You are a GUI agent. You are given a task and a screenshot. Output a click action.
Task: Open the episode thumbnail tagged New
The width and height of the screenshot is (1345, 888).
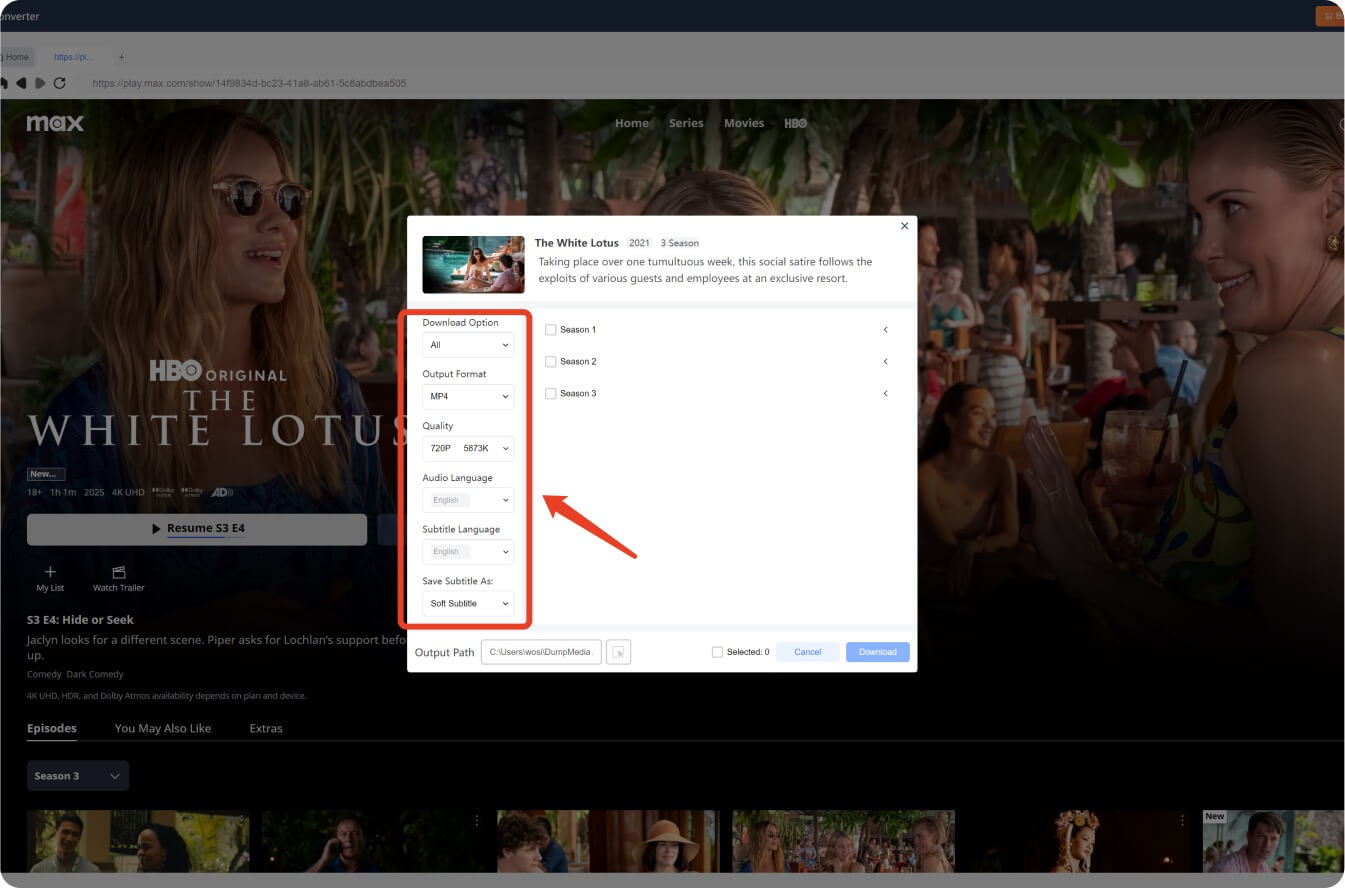1273,841
